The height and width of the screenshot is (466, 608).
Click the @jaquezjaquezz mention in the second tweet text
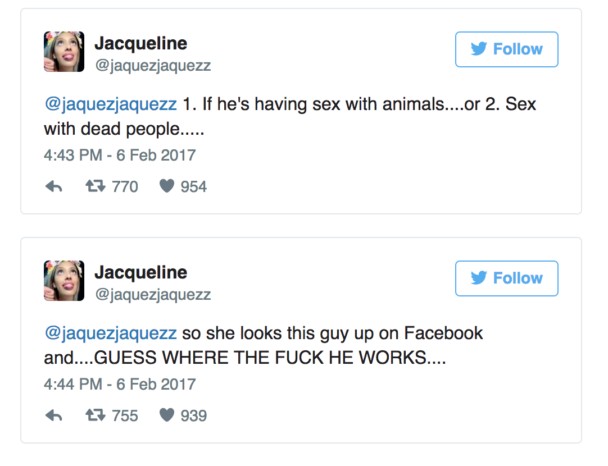point(110,332)
